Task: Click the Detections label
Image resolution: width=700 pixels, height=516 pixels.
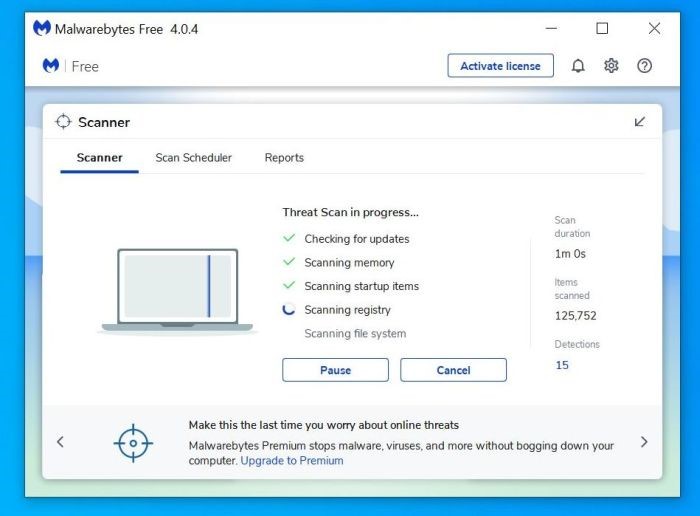Action: 577,344
